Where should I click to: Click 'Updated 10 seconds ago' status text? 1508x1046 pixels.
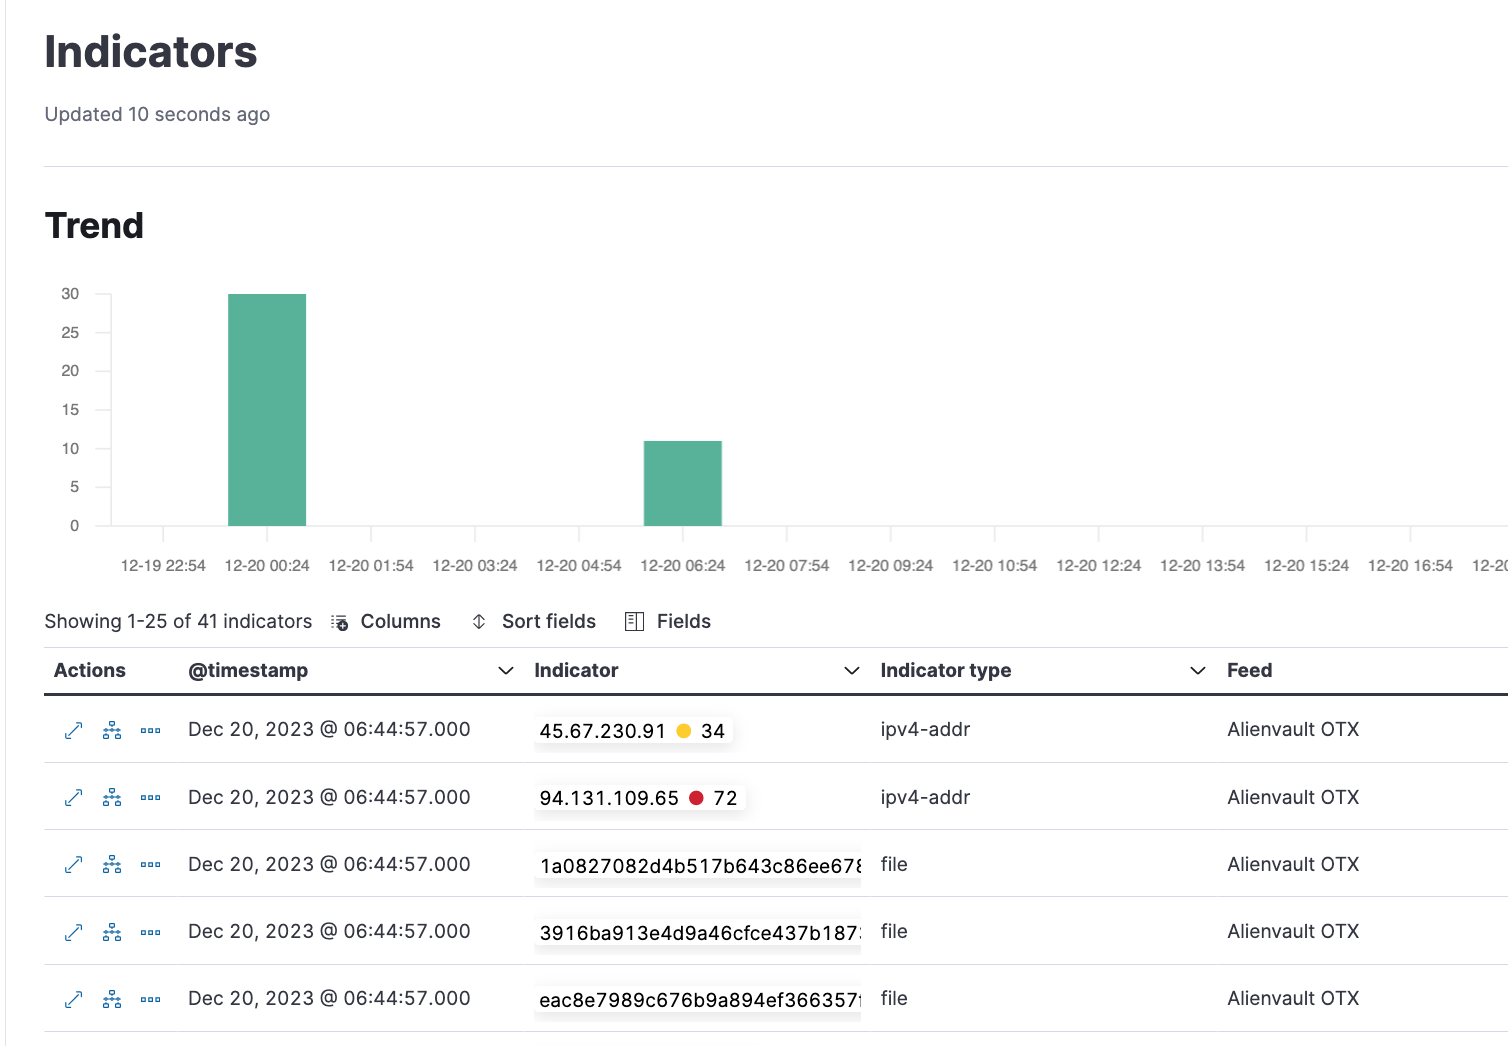pos(157,115)
